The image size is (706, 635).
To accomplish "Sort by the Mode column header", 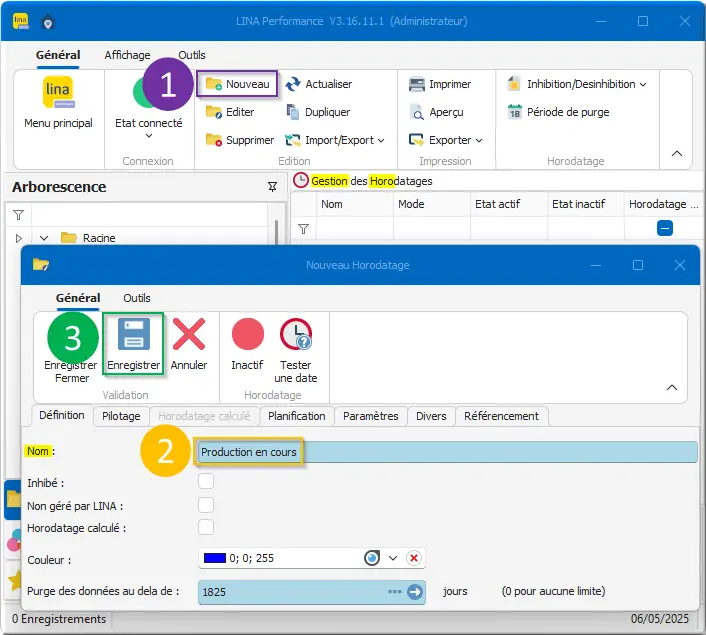I will pos(431,204).
